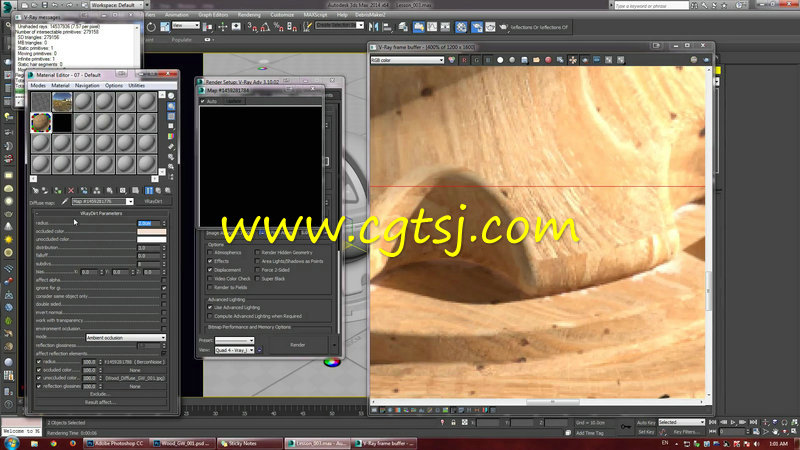
Task: Open Modes menu in Material Editor
Action: tap(38, 86)
